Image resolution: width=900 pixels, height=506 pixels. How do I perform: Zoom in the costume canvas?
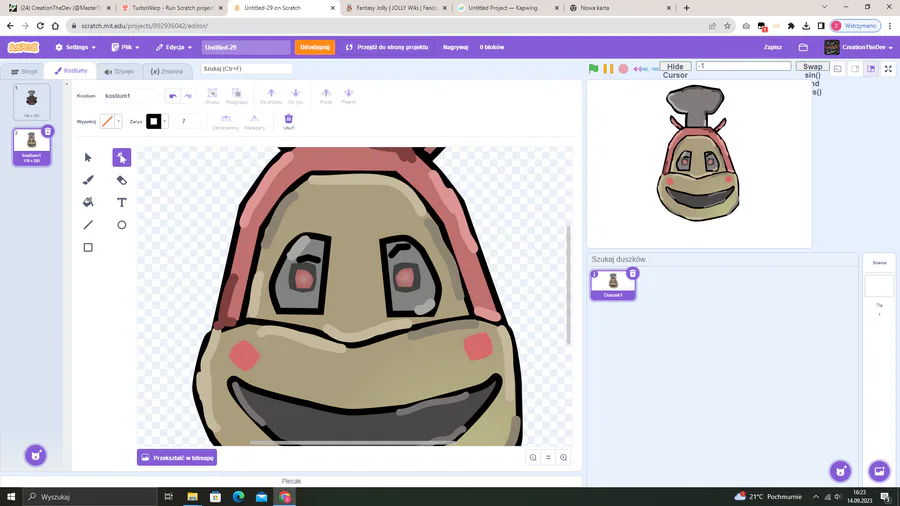[564, 458]
